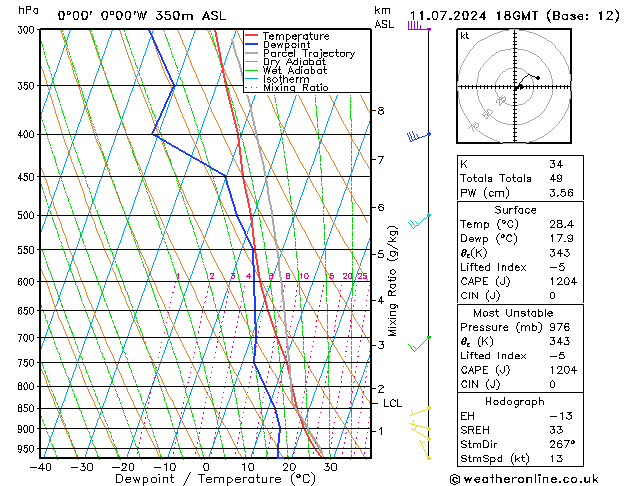Click the StmSpd (kt) value 13
The width and height of the screenshot is (629, 486).
556,458
